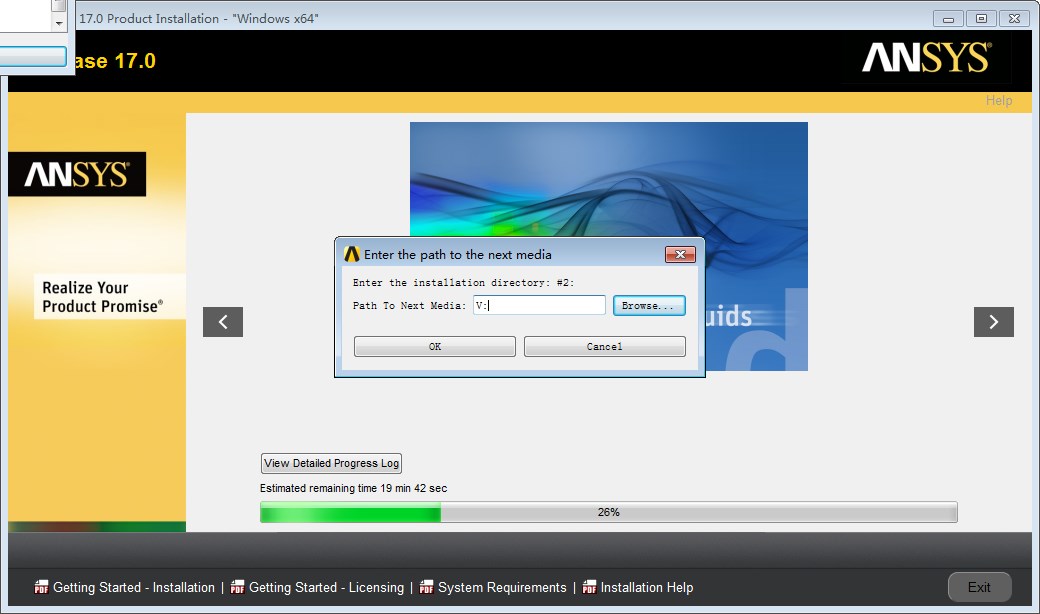
Task: Click PDF icon beside System Requirements
Action: point(427,587)
